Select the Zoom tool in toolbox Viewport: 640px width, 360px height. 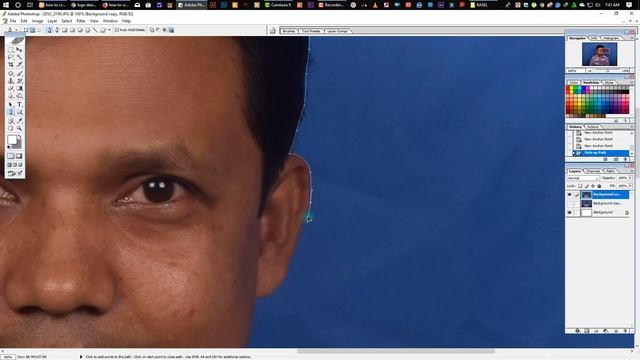pyautogui.click(x=20, y=128)
